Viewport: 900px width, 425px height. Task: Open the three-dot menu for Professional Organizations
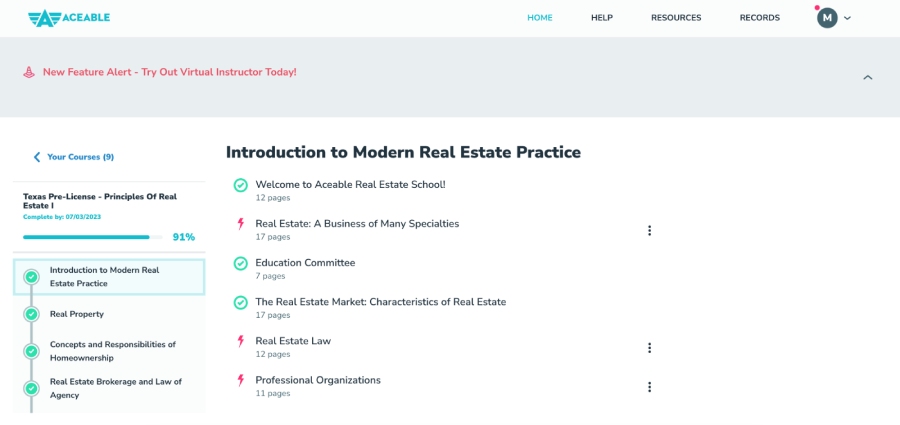649,387
